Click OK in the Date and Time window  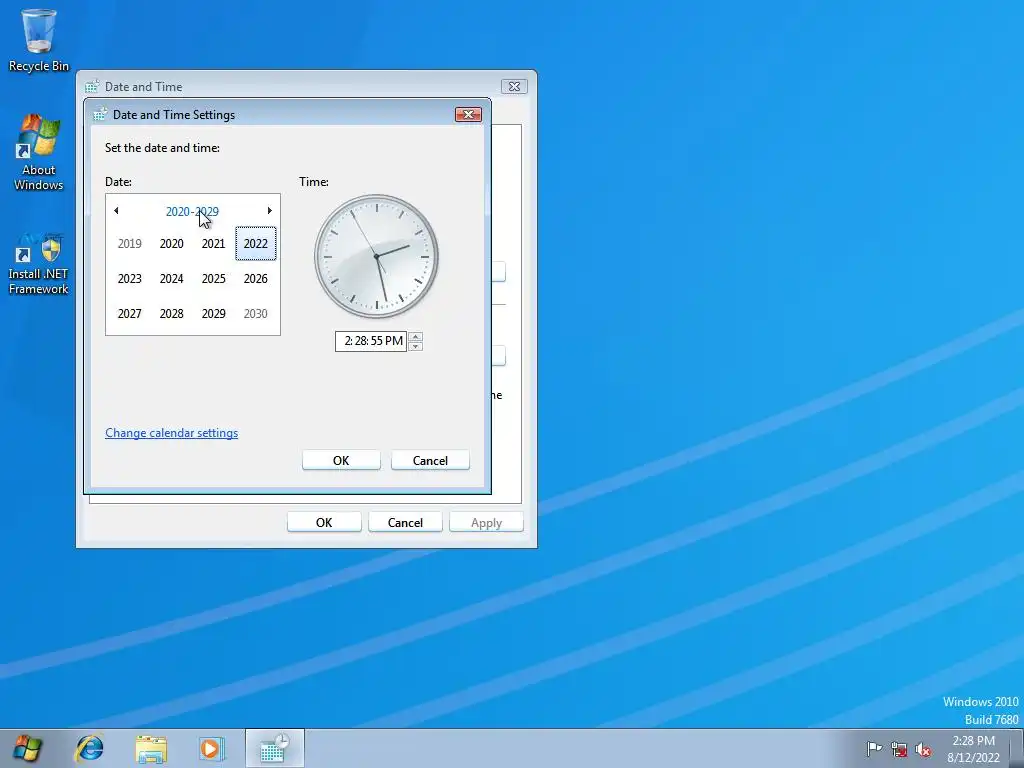pos(324,522)
